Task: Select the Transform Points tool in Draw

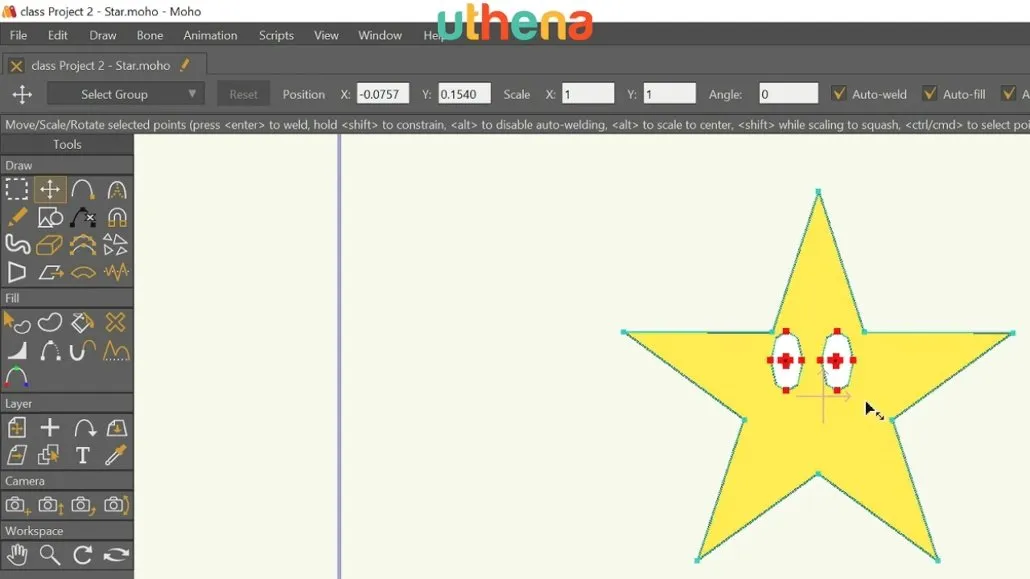Action: 50,189
